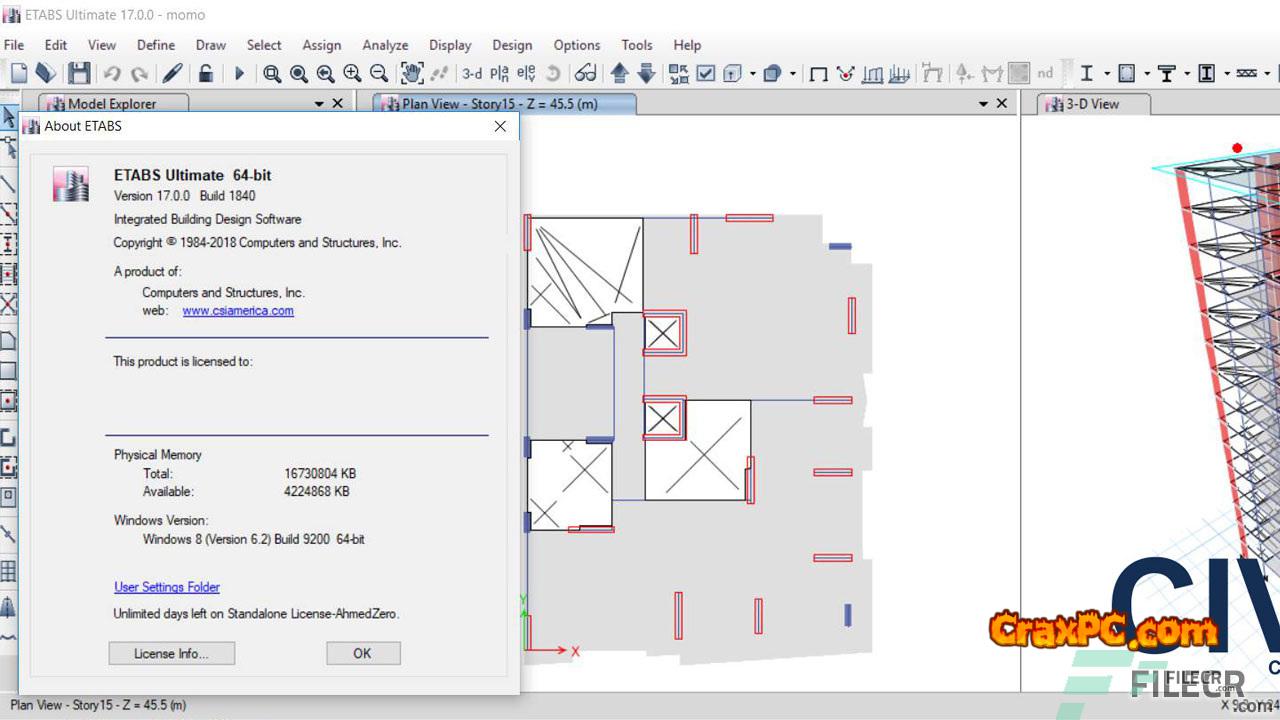Open the Plan View window dropdown arrow

(983, 104)
